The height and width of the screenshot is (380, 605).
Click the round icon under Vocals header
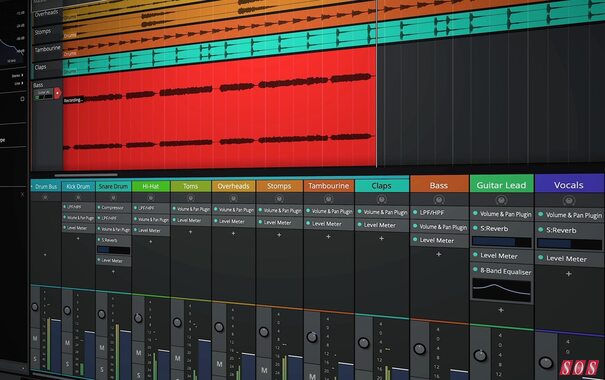(x=568, y=201)
